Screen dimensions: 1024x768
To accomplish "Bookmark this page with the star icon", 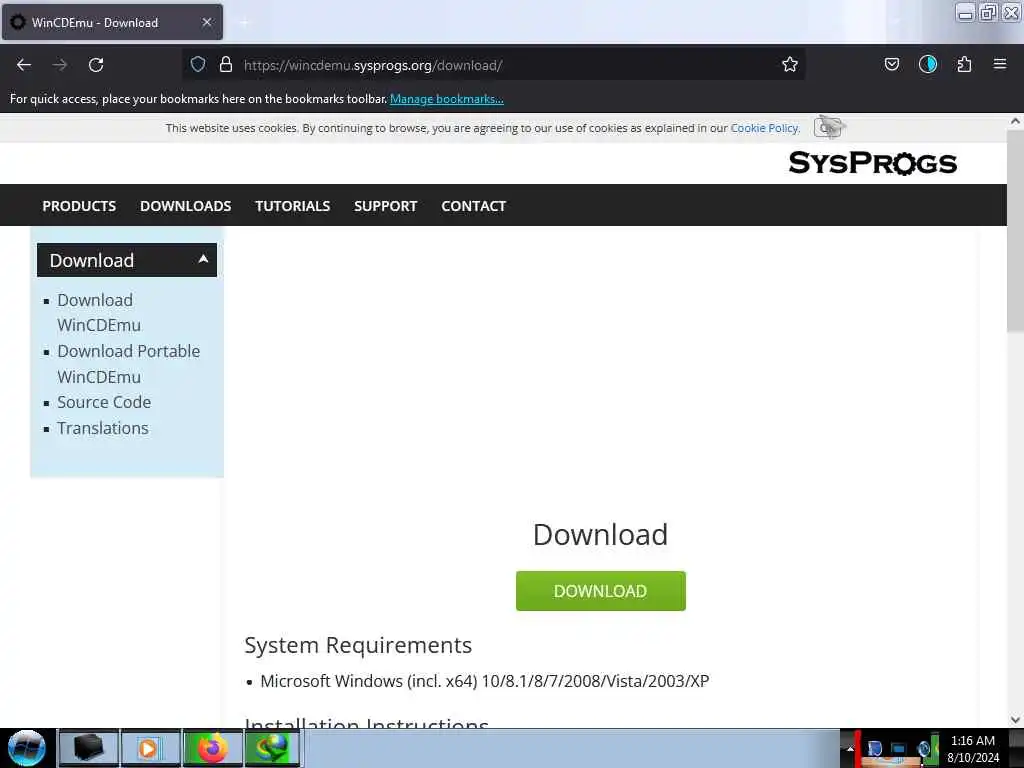I will (790, 64).
